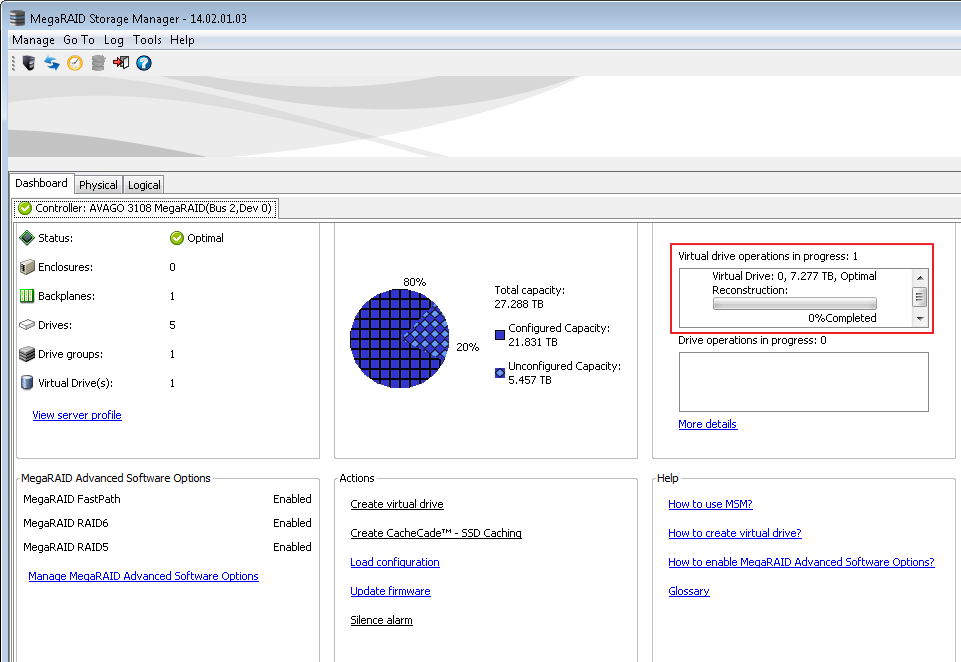Click the Silence alarm action

tap(381, 620)
